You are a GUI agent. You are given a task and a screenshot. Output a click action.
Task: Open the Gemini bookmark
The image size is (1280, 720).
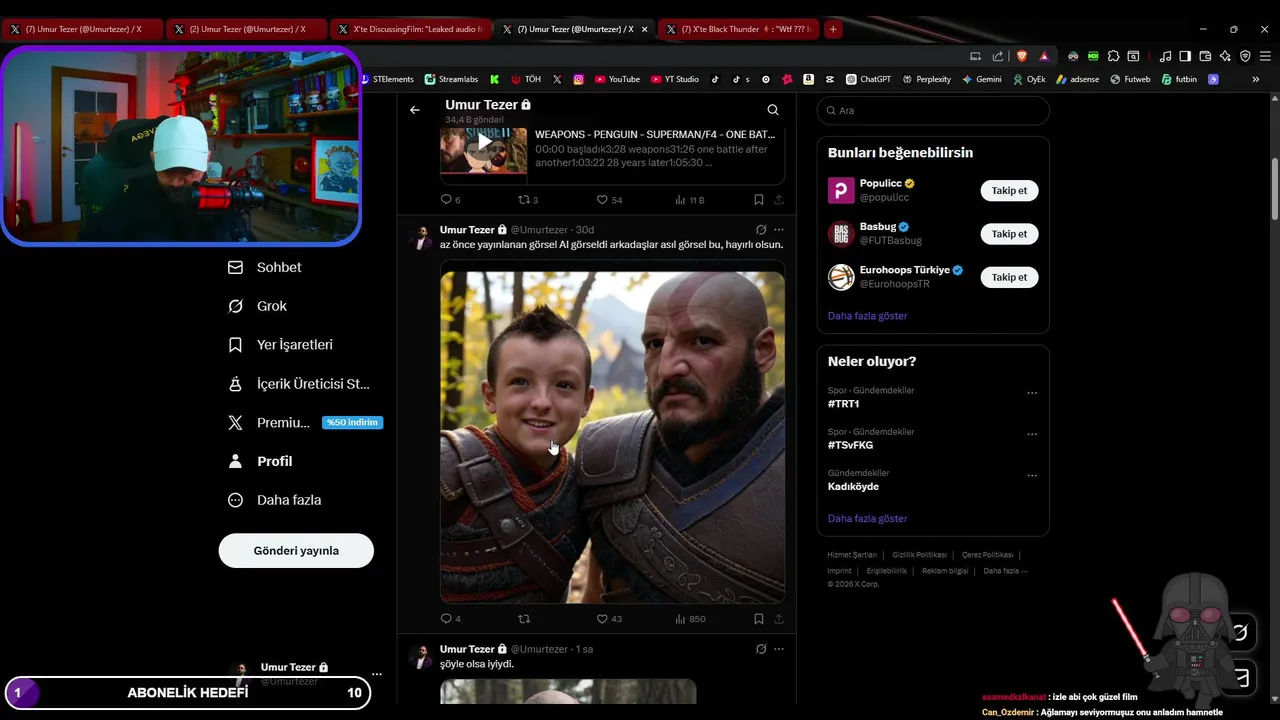coord(981,79)
